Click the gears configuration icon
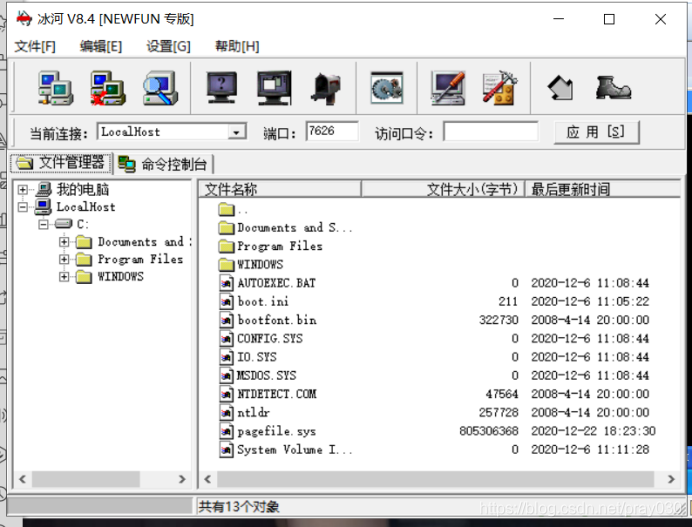The width and height of the screenshot is (692, 527). [x=387, y=88]
